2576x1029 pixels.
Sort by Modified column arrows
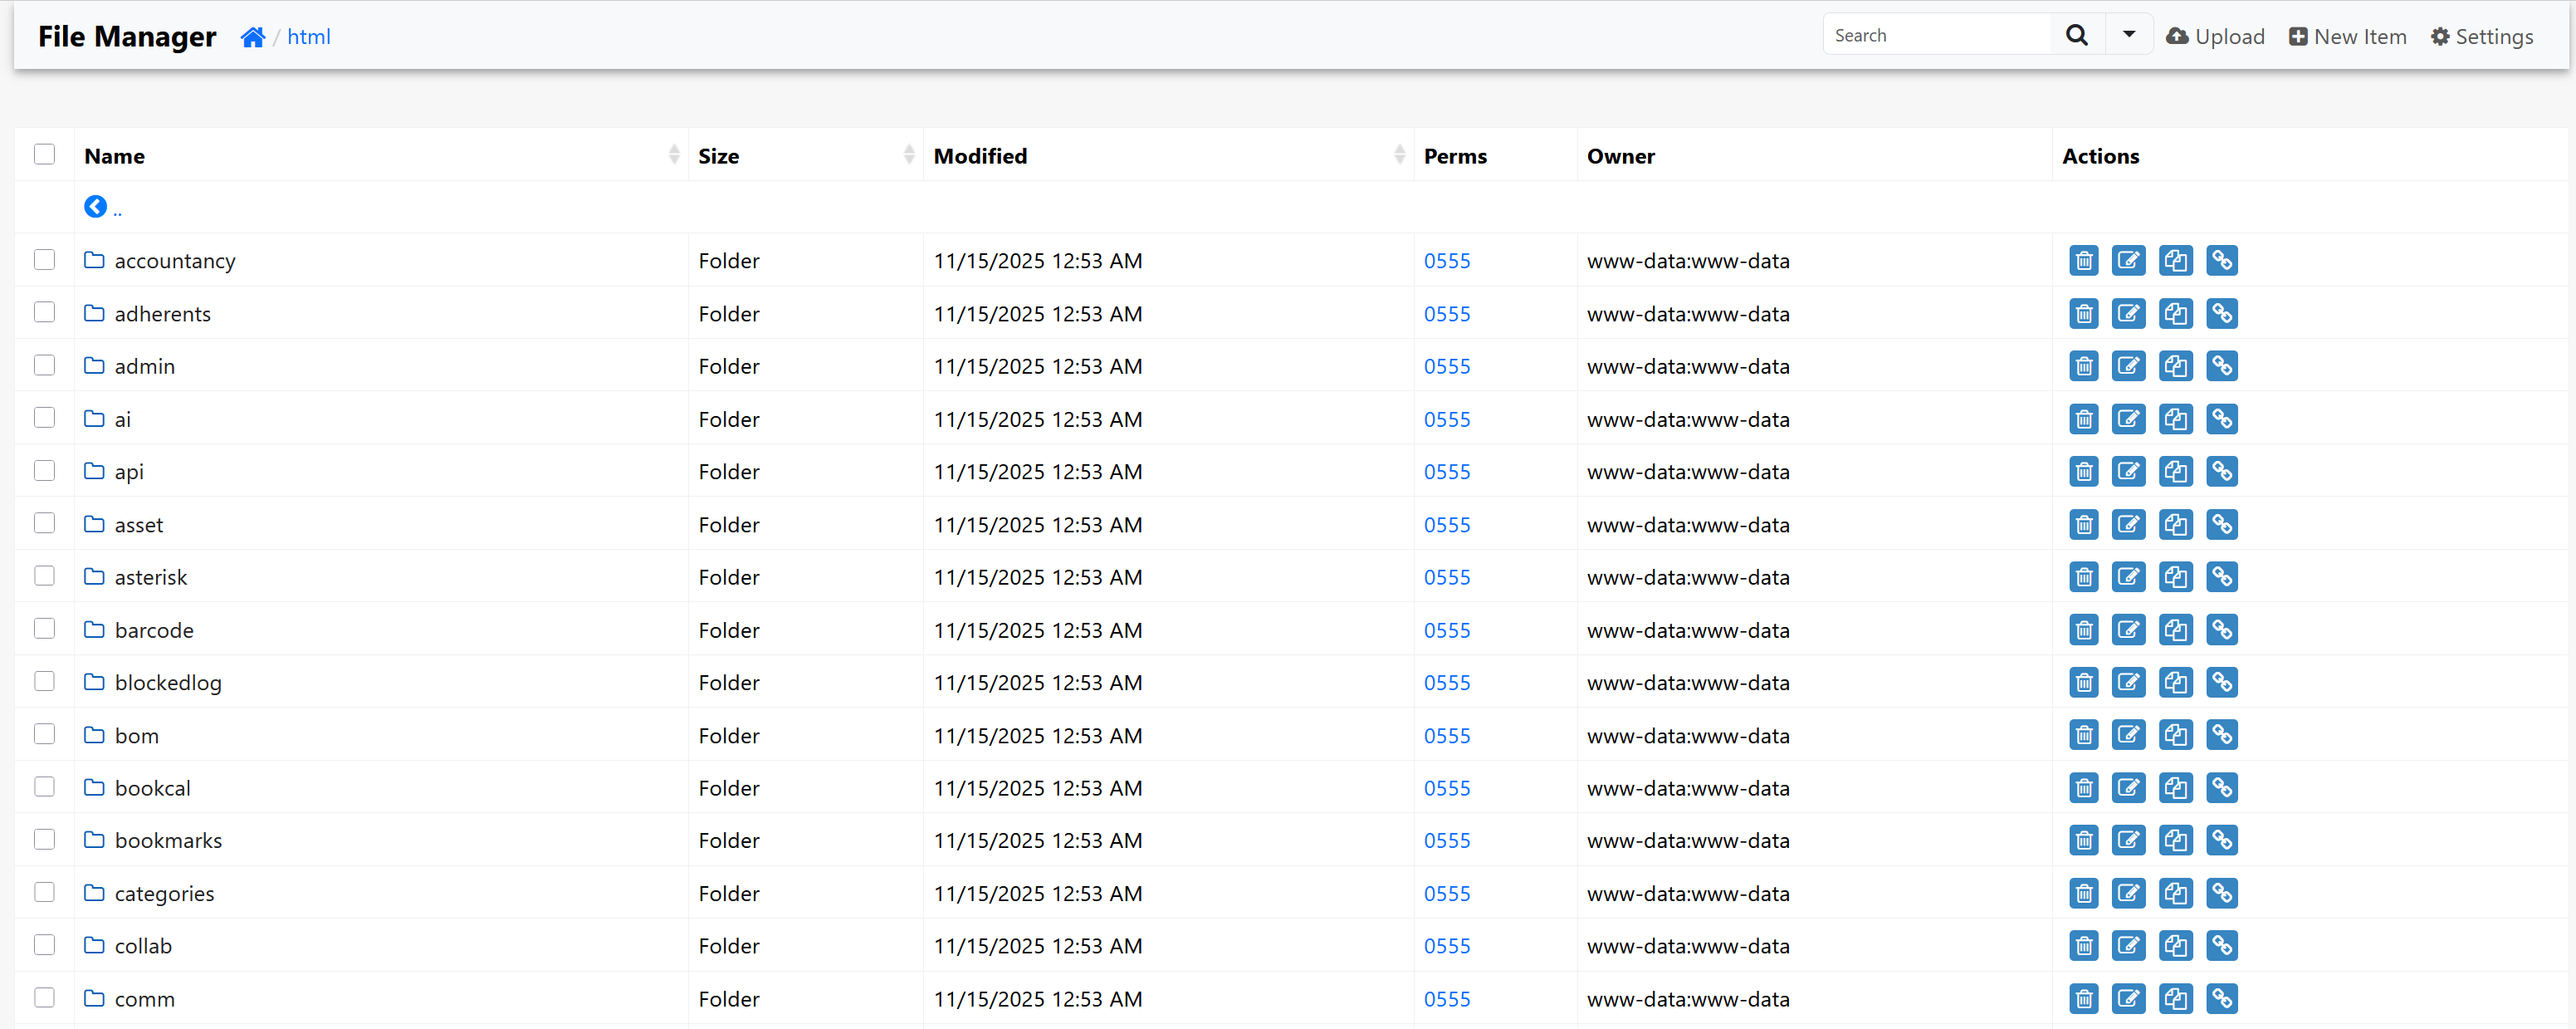(x=1399, y=154)
